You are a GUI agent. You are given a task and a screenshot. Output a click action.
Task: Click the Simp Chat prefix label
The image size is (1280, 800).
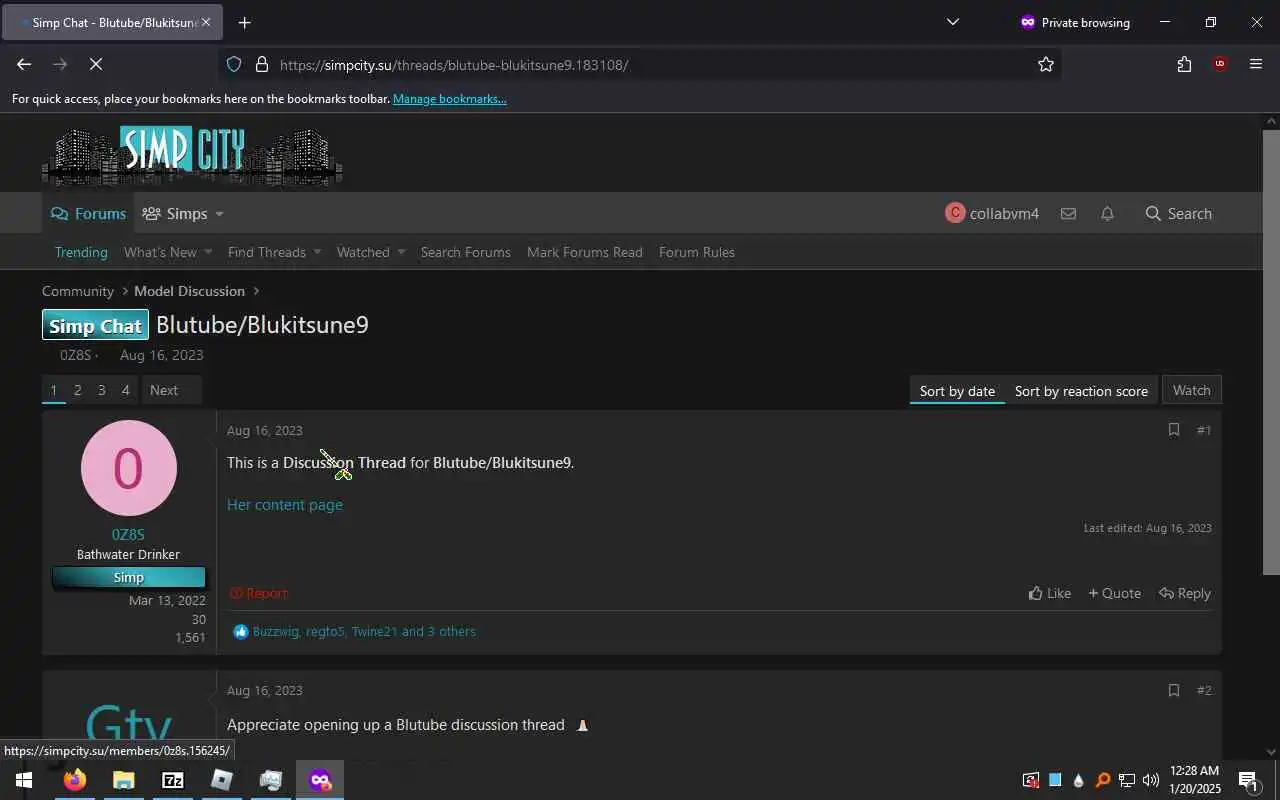(x=95, y=325)
